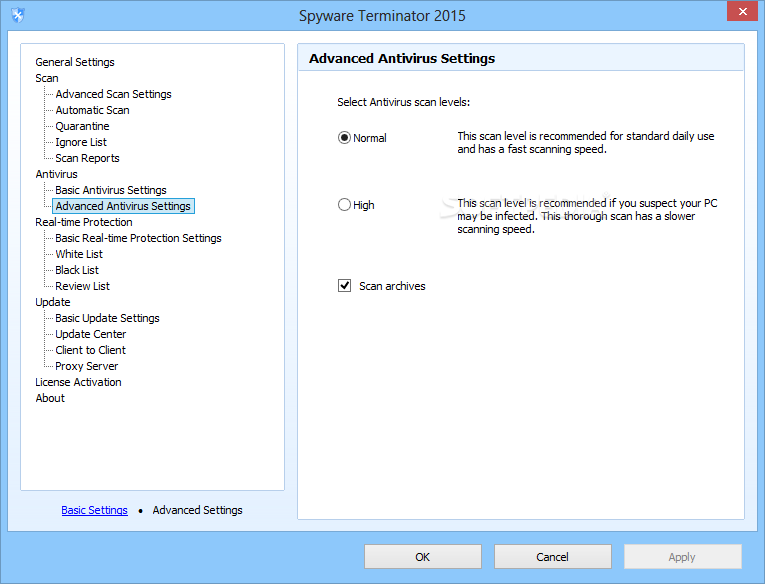Open General Settings in the tree
765x584 pixels.
(75, 62)
